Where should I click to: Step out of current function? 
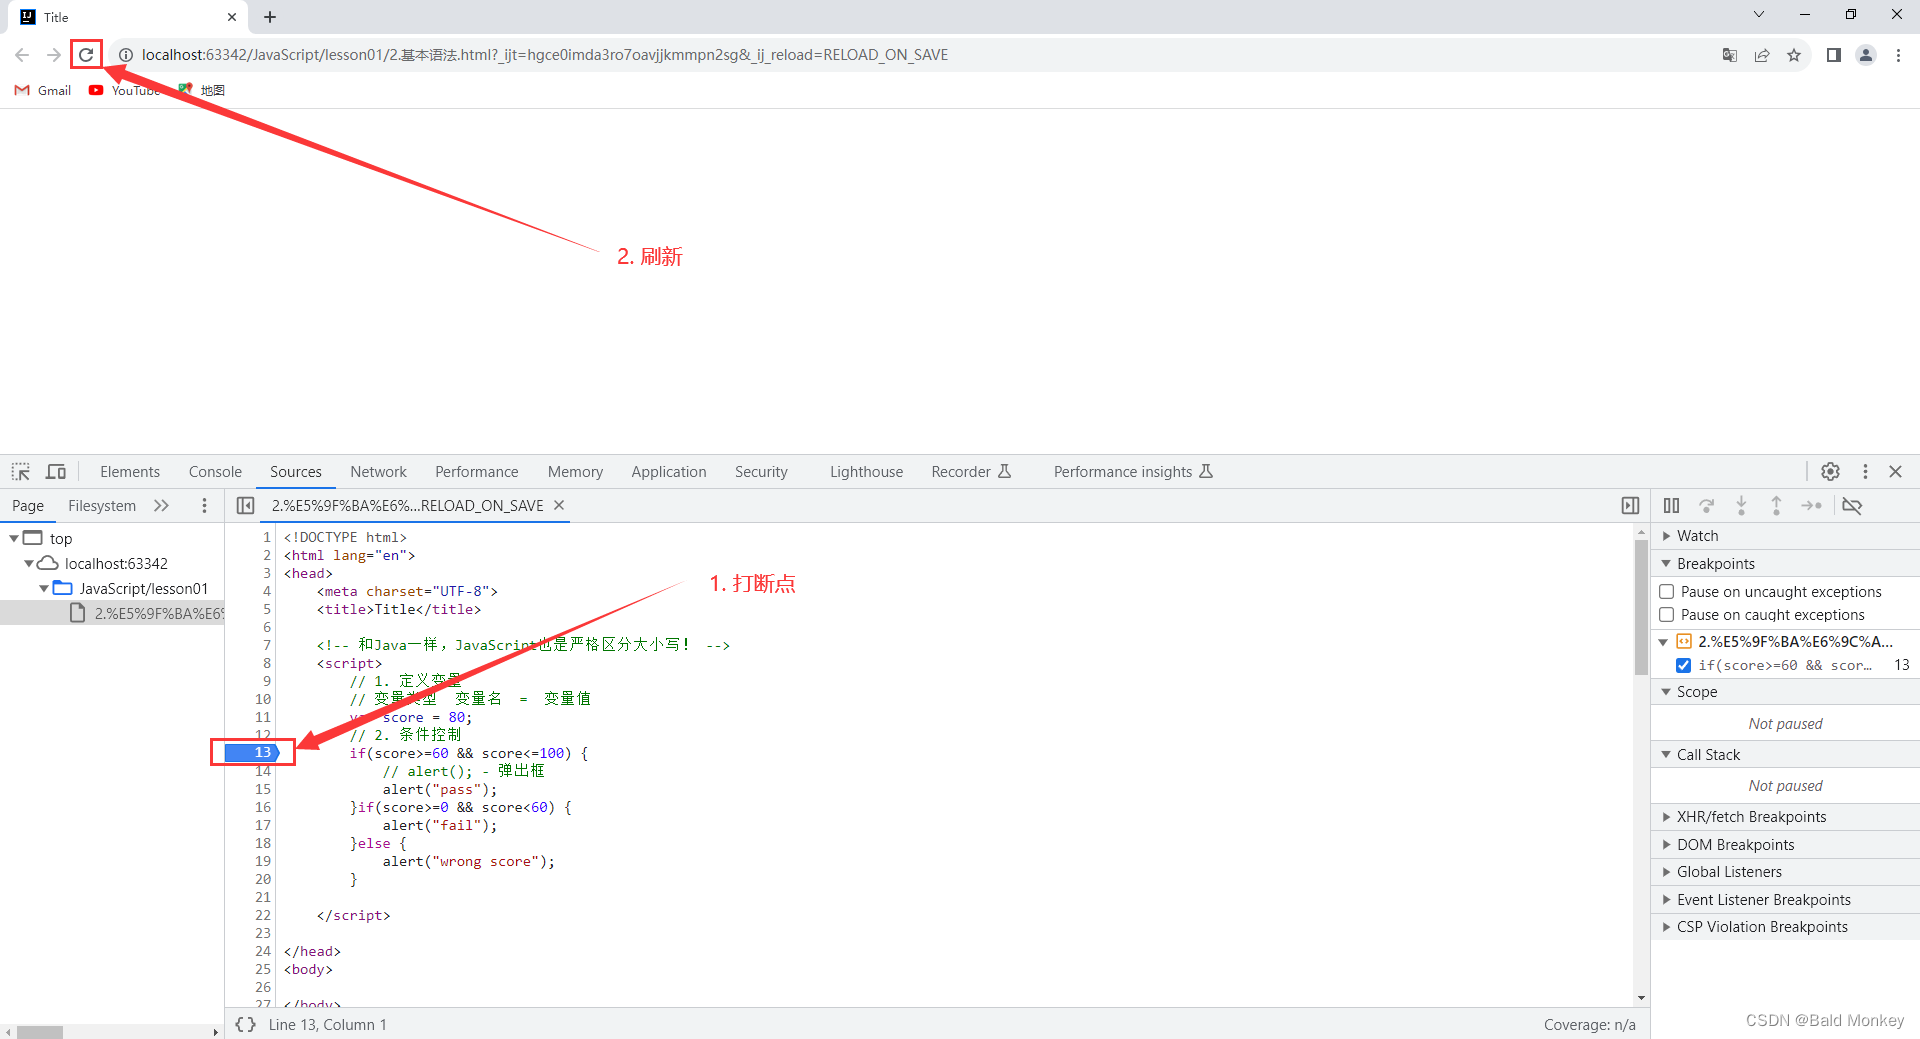click(x=1776, y=506)
